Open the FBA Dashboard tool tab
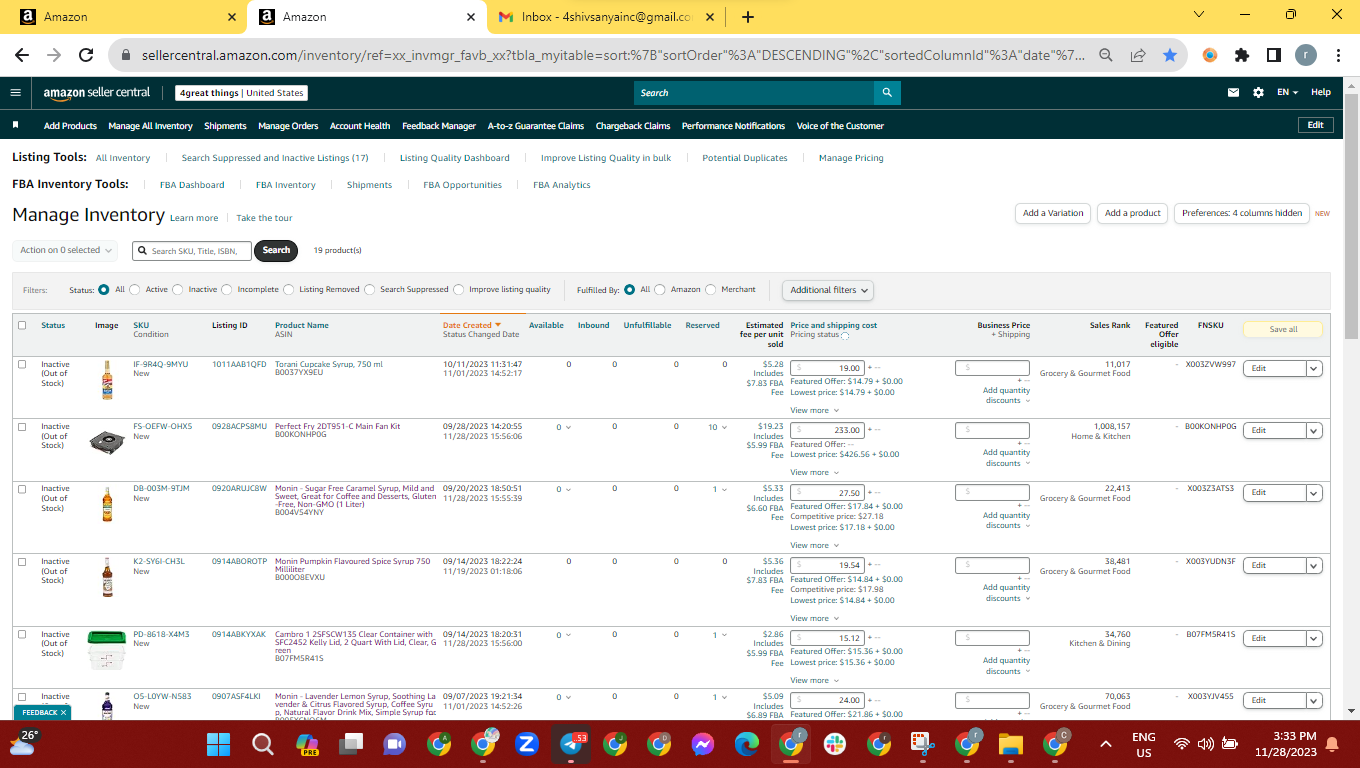The width and height of the screenshot is (1360, 768). 192,185
